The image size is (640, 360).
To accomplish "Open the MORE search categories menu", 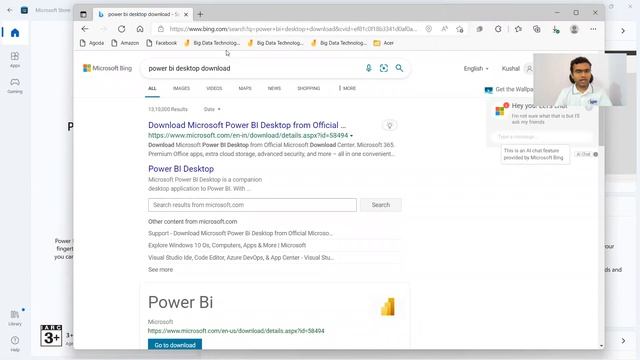I will tap(347, 88).
